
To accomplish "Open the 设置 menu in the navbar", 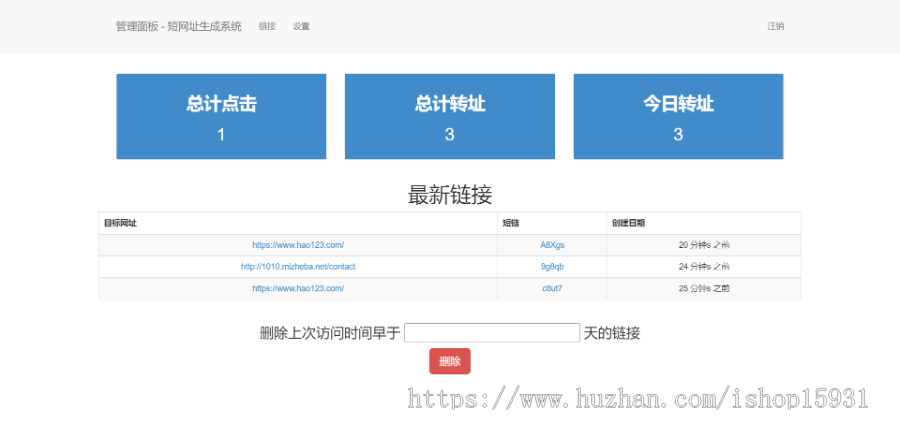I will 301,26.
